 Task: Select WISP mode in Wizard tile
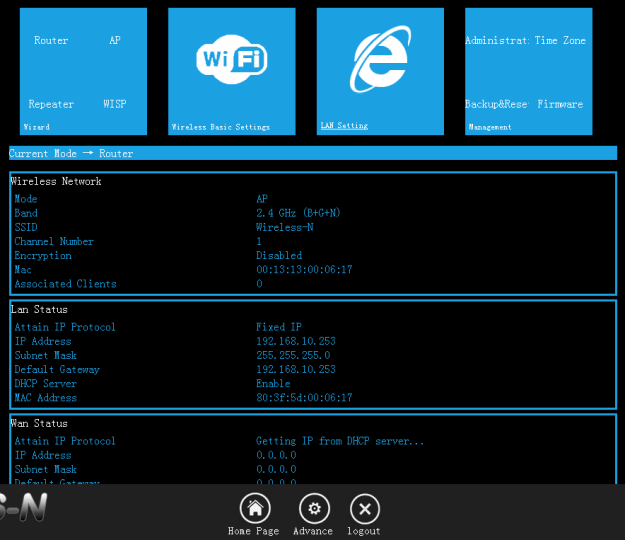click(x=115, y=104)
